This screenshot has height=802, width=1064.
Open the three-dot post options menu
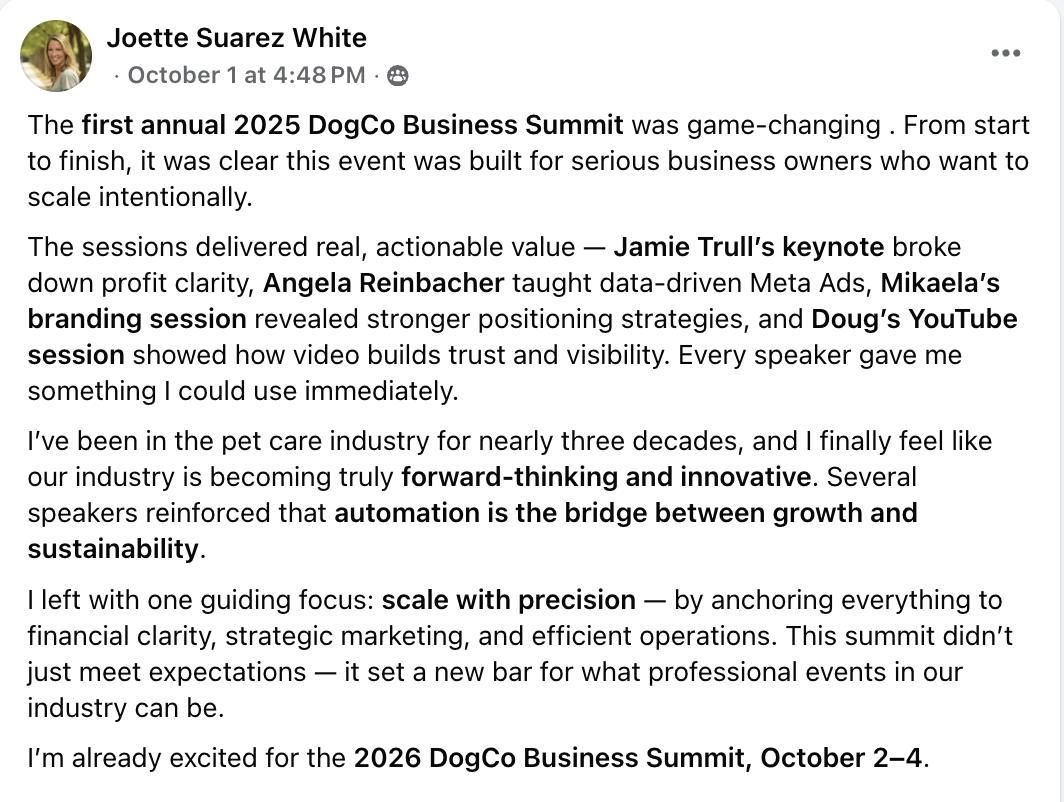pyautogui.click(x=1006, y=53)
